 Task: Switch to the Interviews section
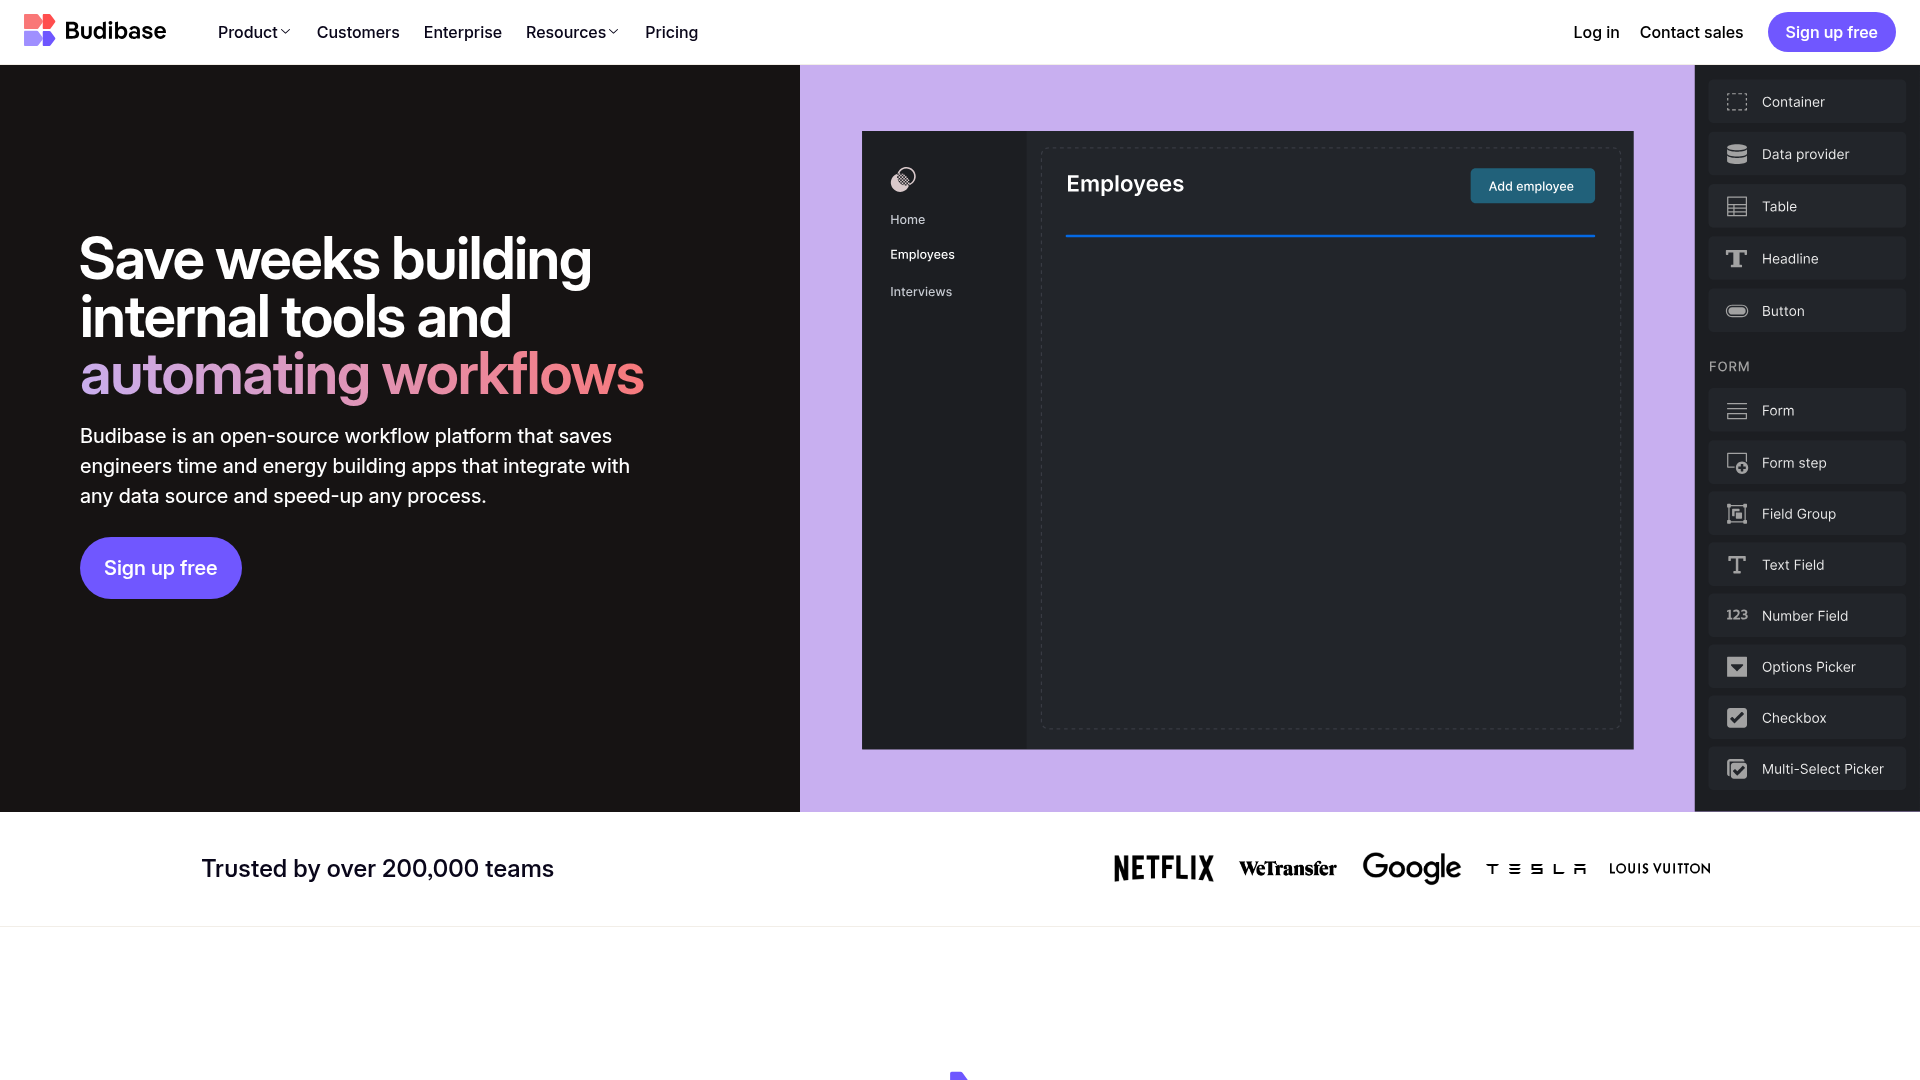920,291
